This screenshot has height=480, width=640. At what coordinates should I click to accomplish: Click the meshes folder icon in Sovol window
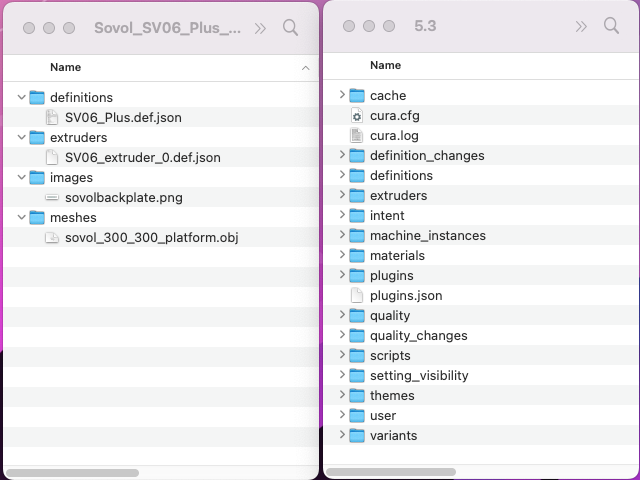pyautogui.click(x=37, y=218)
